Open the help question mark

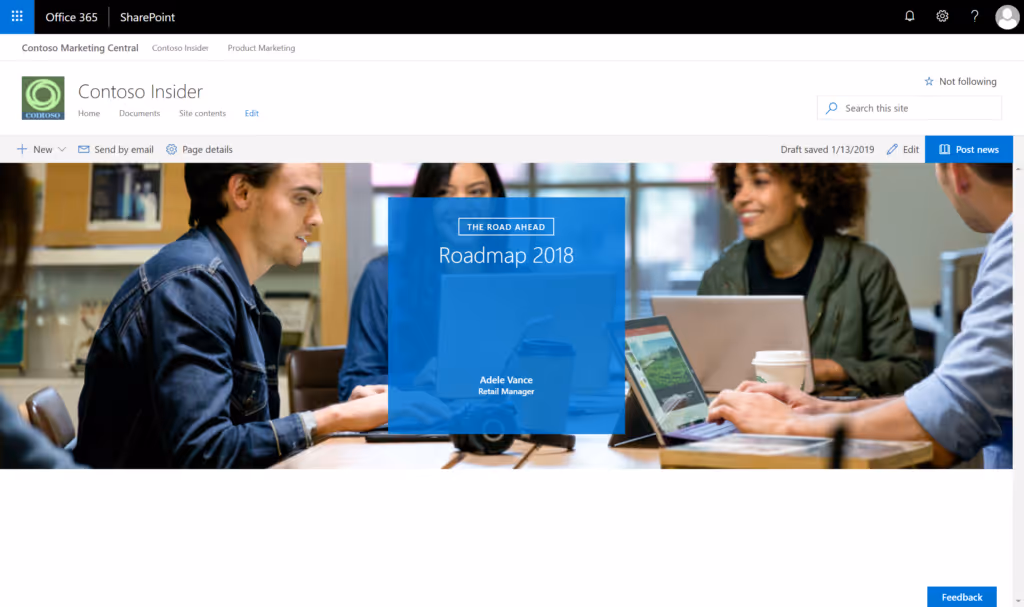[x=974, y=16]
